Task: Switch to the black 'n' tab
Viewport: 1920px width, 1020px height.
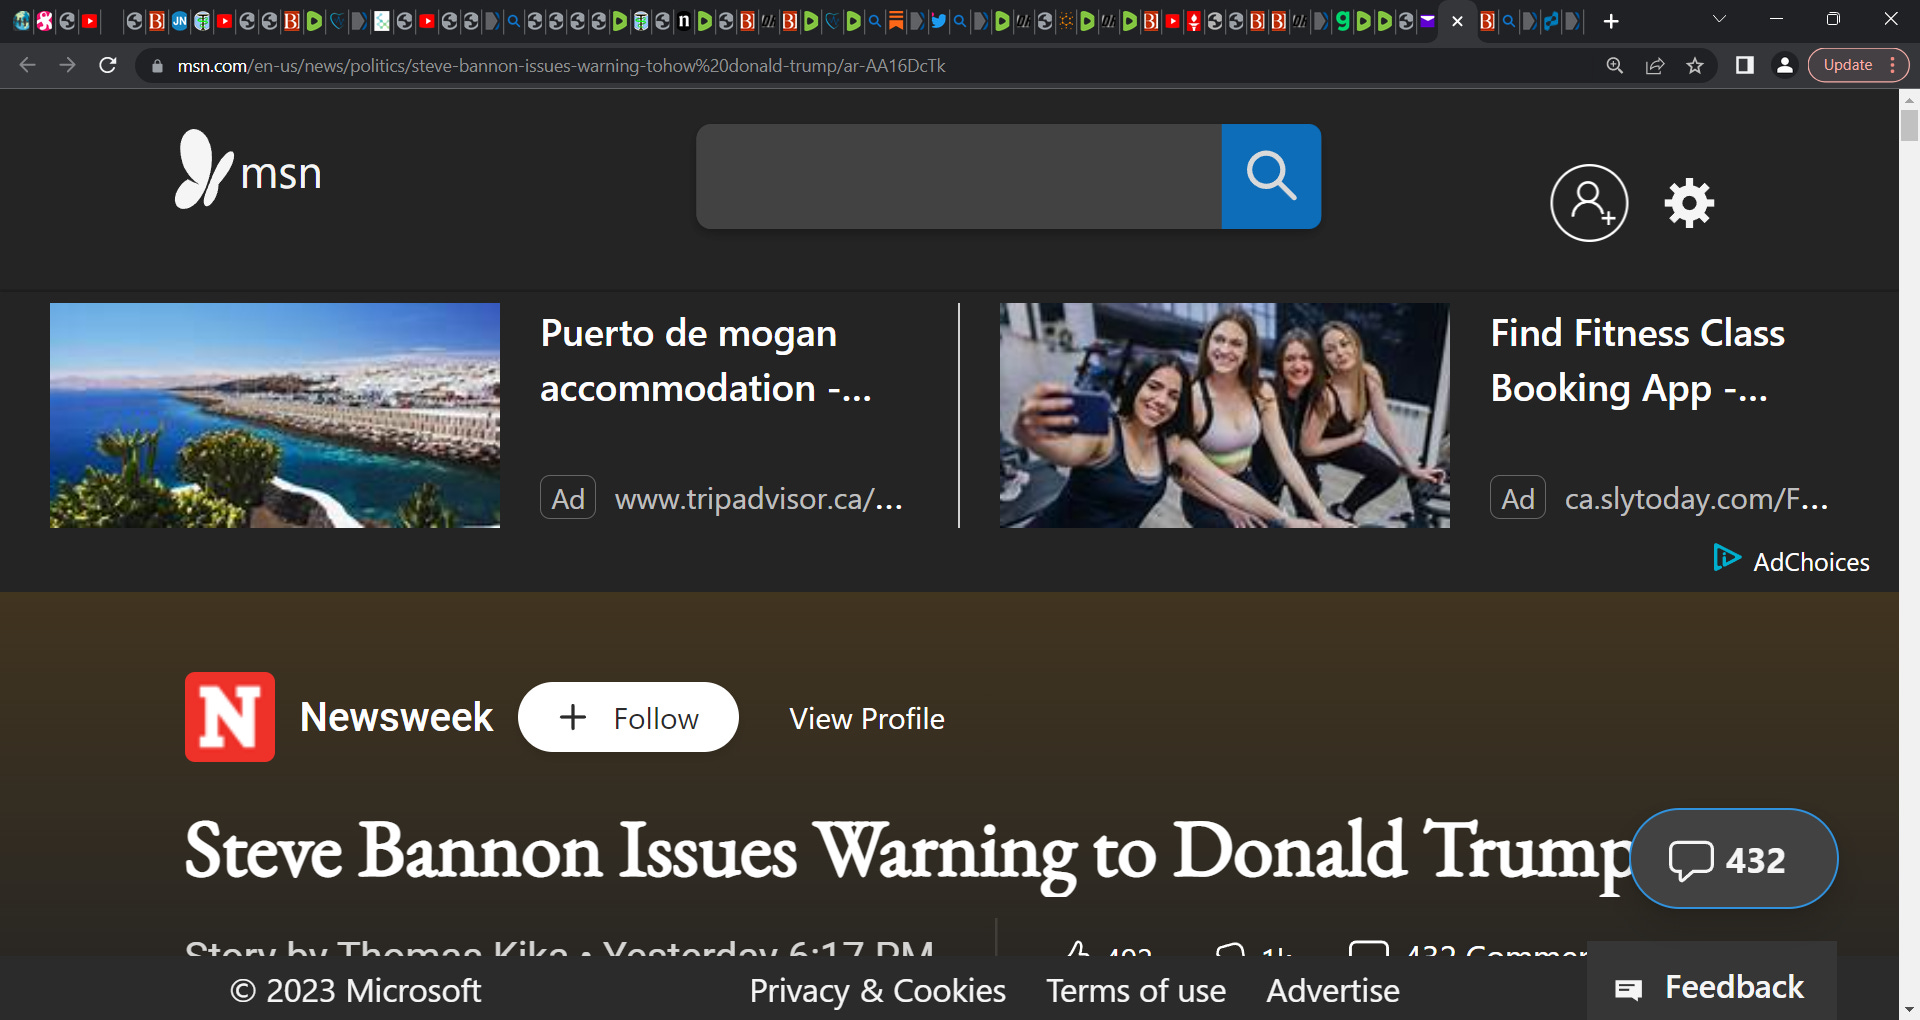Action: pos(684,21)
